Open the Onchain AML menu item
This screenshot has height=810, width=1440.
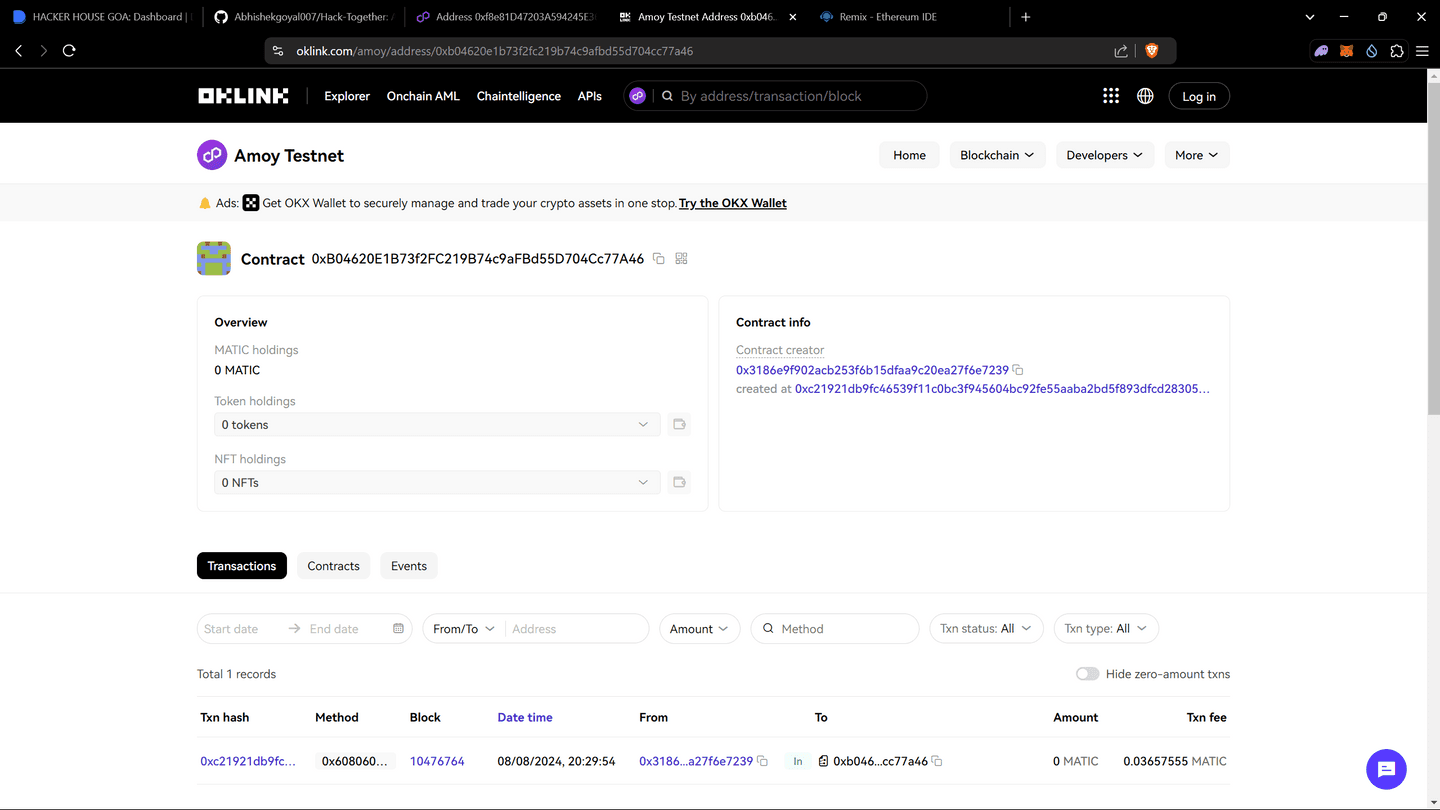click(x=423, y=96)
